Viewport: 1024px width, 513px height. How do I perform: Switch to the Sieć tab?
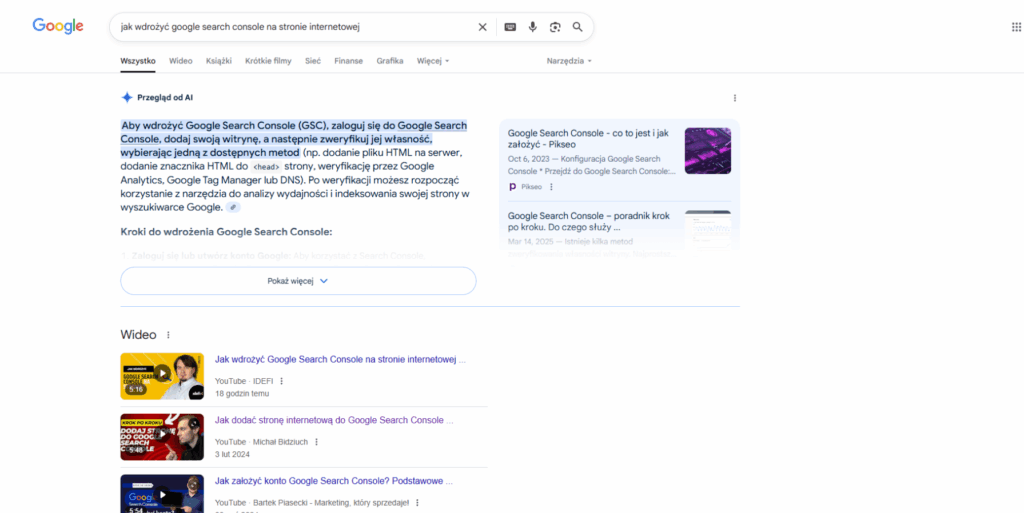[313, 61]
